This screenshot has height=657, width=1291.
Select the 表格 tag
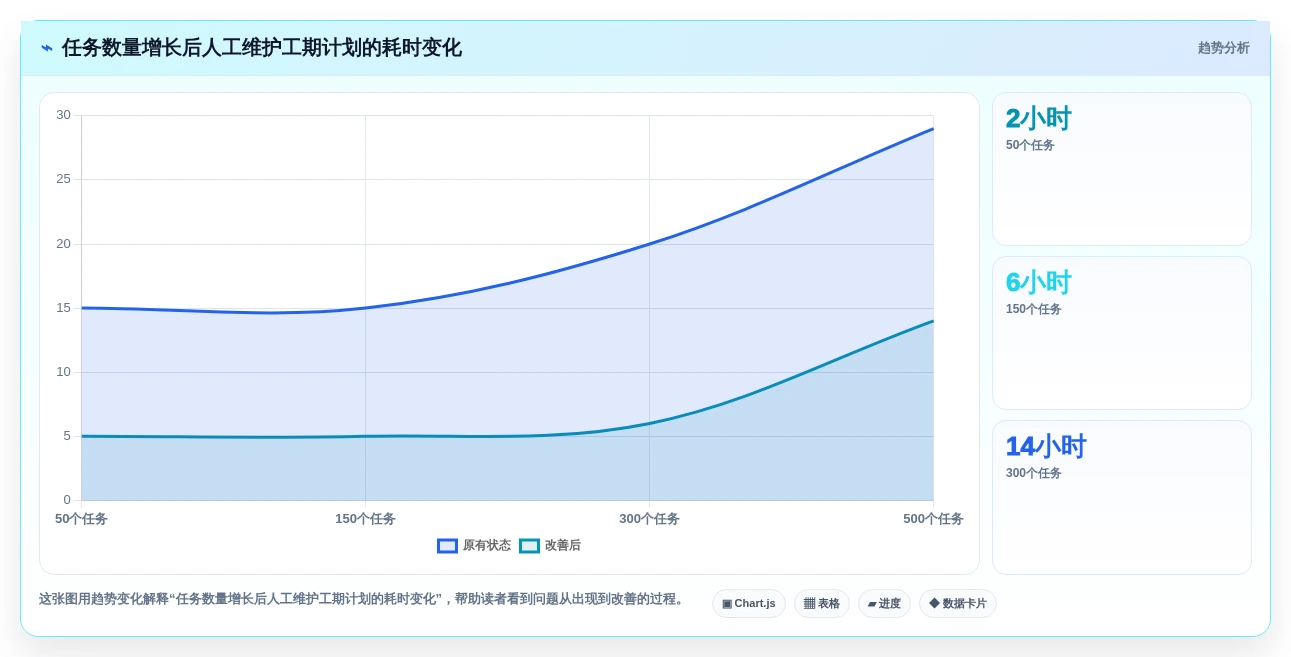(x=822, y=604)
